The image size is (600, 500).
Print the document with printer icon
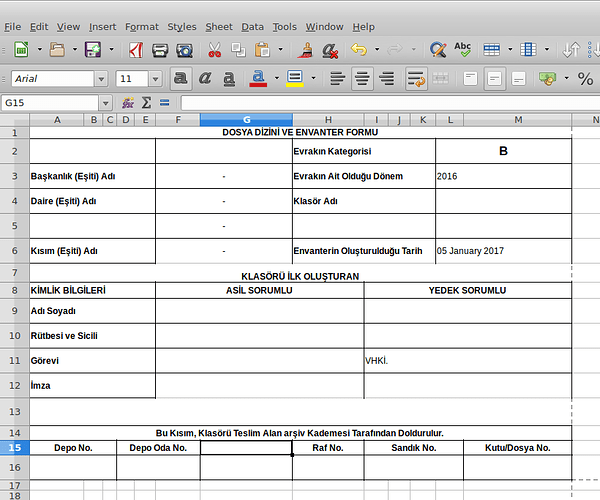coord(160,50)
